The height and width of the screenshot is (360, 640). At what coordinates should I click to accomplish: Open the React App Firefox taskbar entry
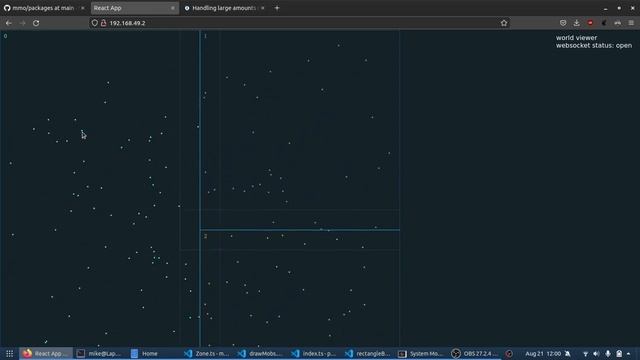pyautogui.click(x=45, y=353)
